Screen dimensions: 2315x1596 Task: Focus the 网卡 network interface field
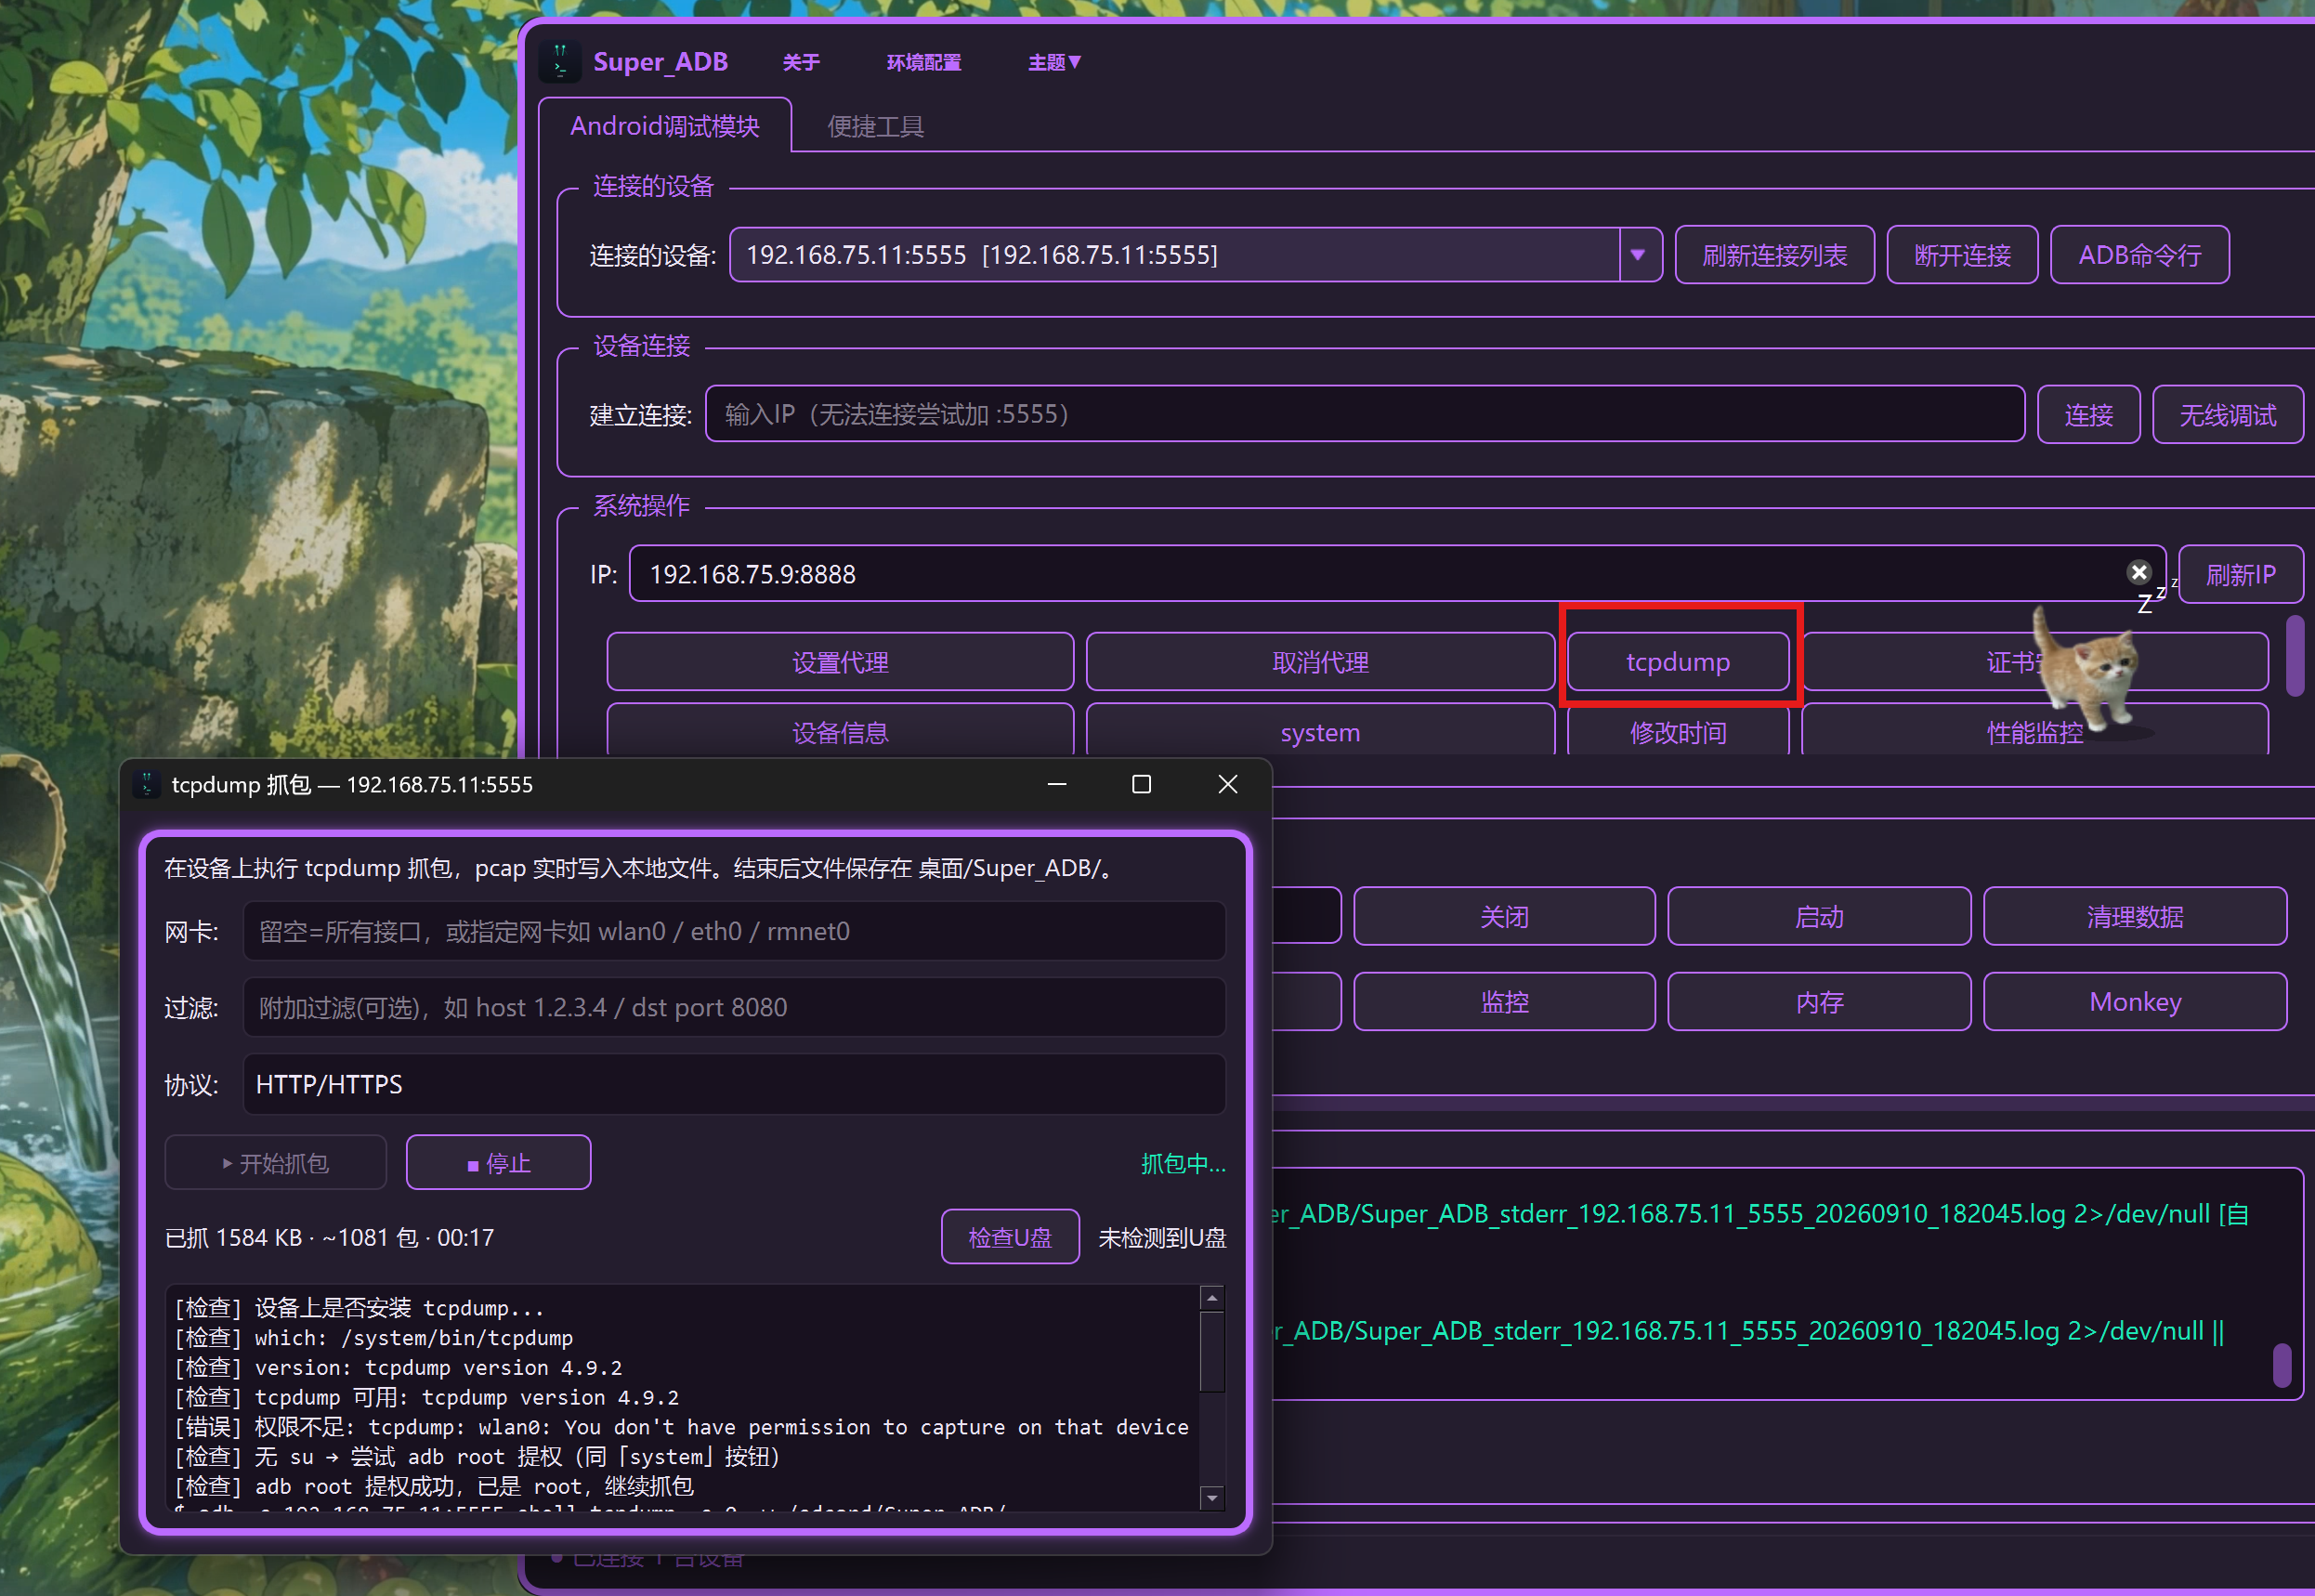734,931
